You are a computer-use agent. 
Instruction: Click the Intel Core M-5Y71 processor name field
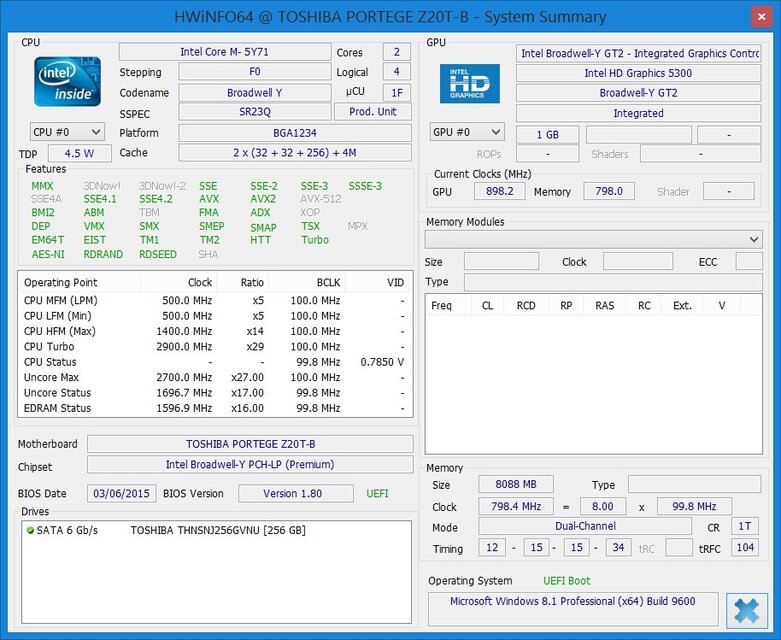[224, 52]
